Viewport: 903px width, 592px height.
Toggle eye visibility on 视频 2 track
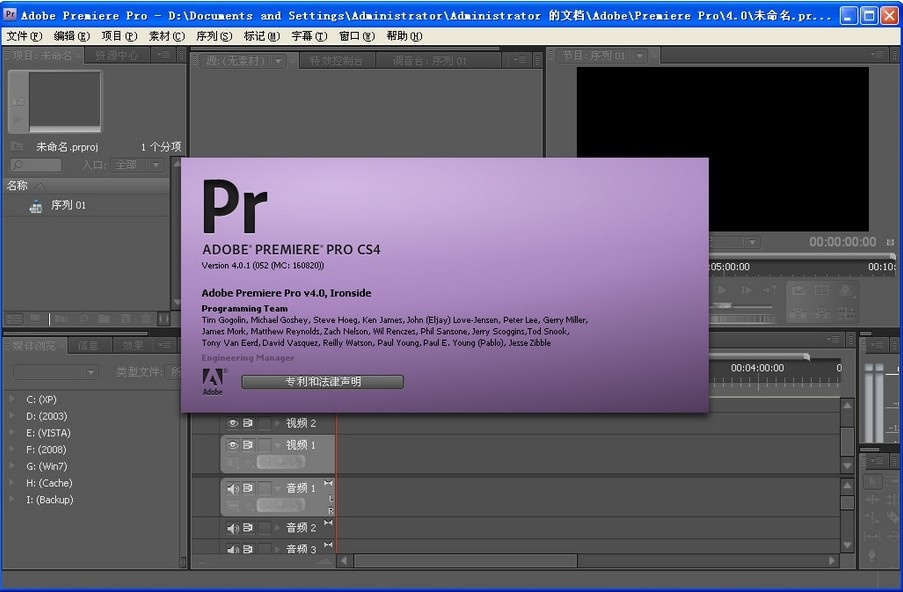233,423
